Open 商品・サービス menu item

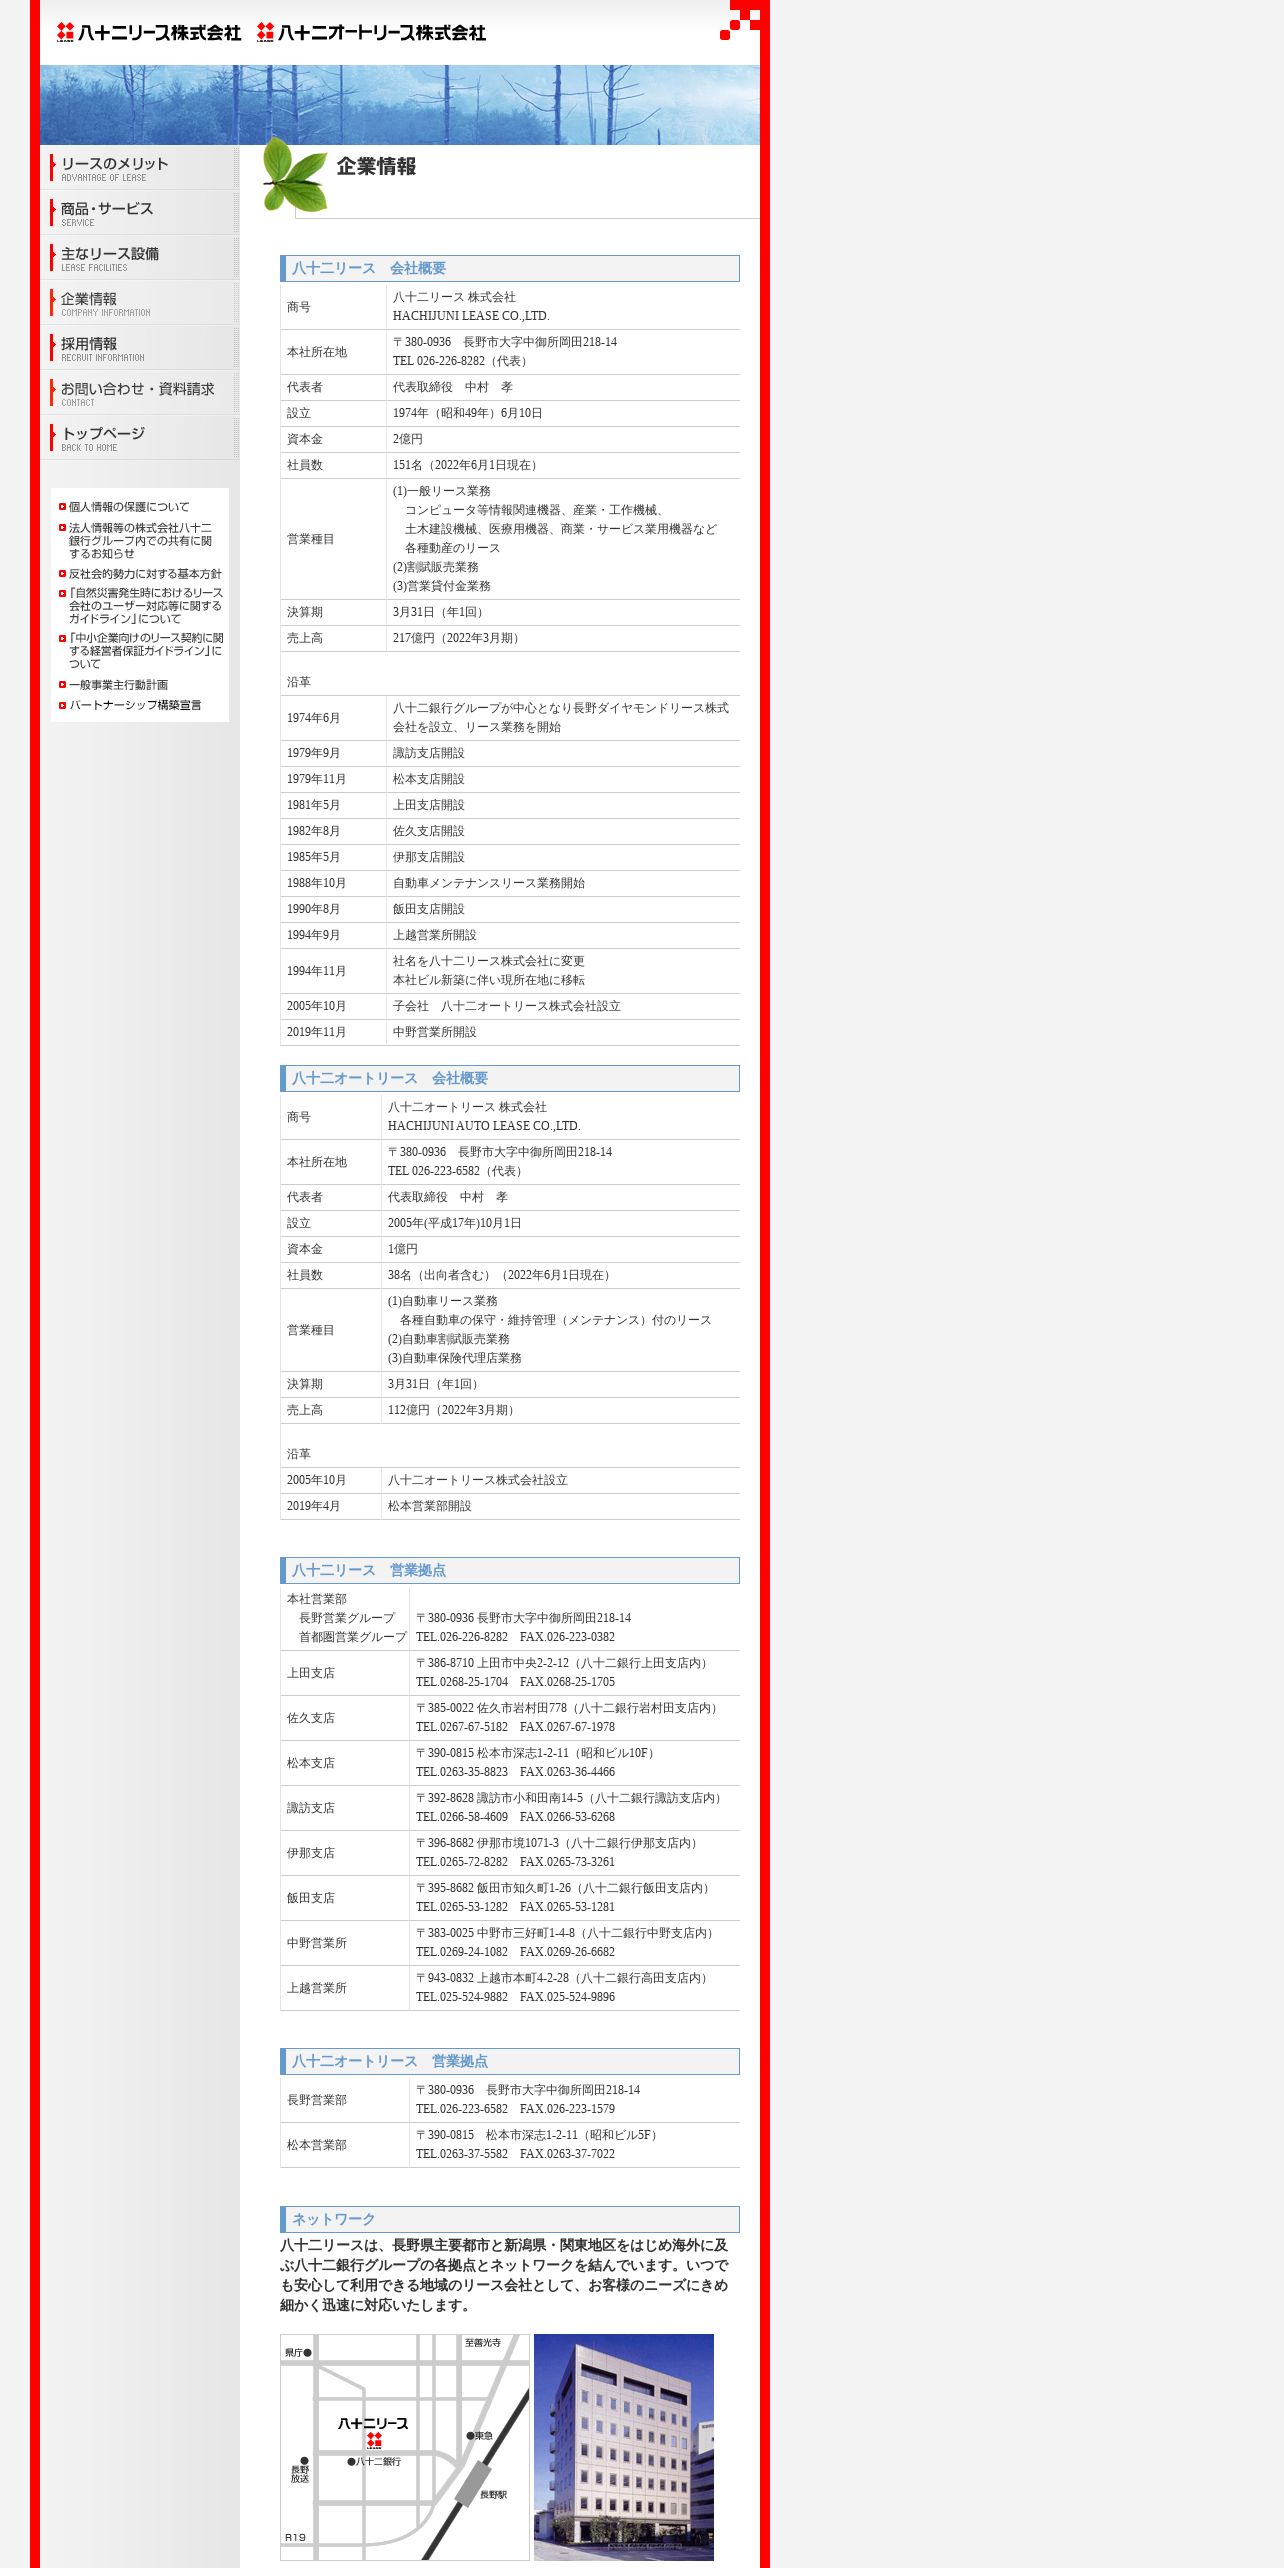tap(139, 213)
